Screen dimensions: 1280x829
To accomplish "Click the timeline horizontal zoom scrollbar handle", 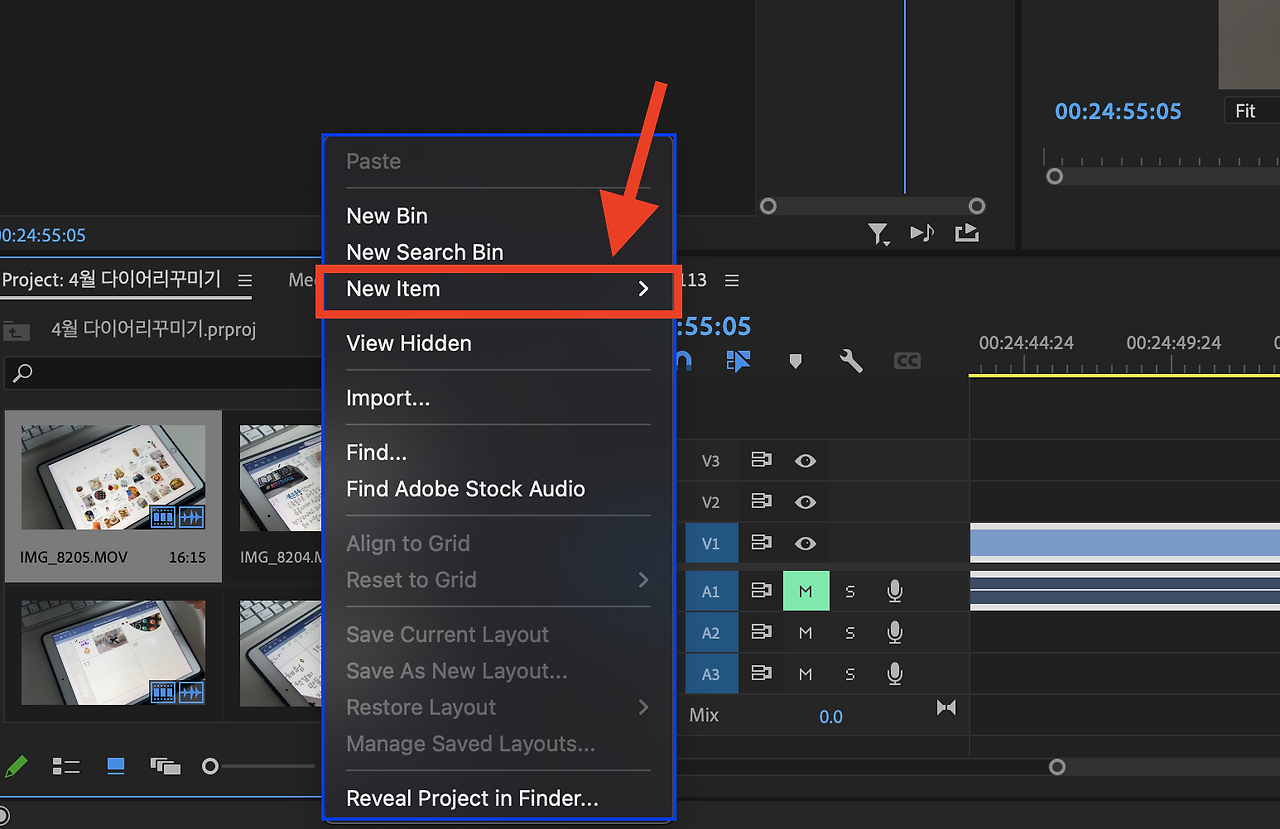I will 1057,767.
